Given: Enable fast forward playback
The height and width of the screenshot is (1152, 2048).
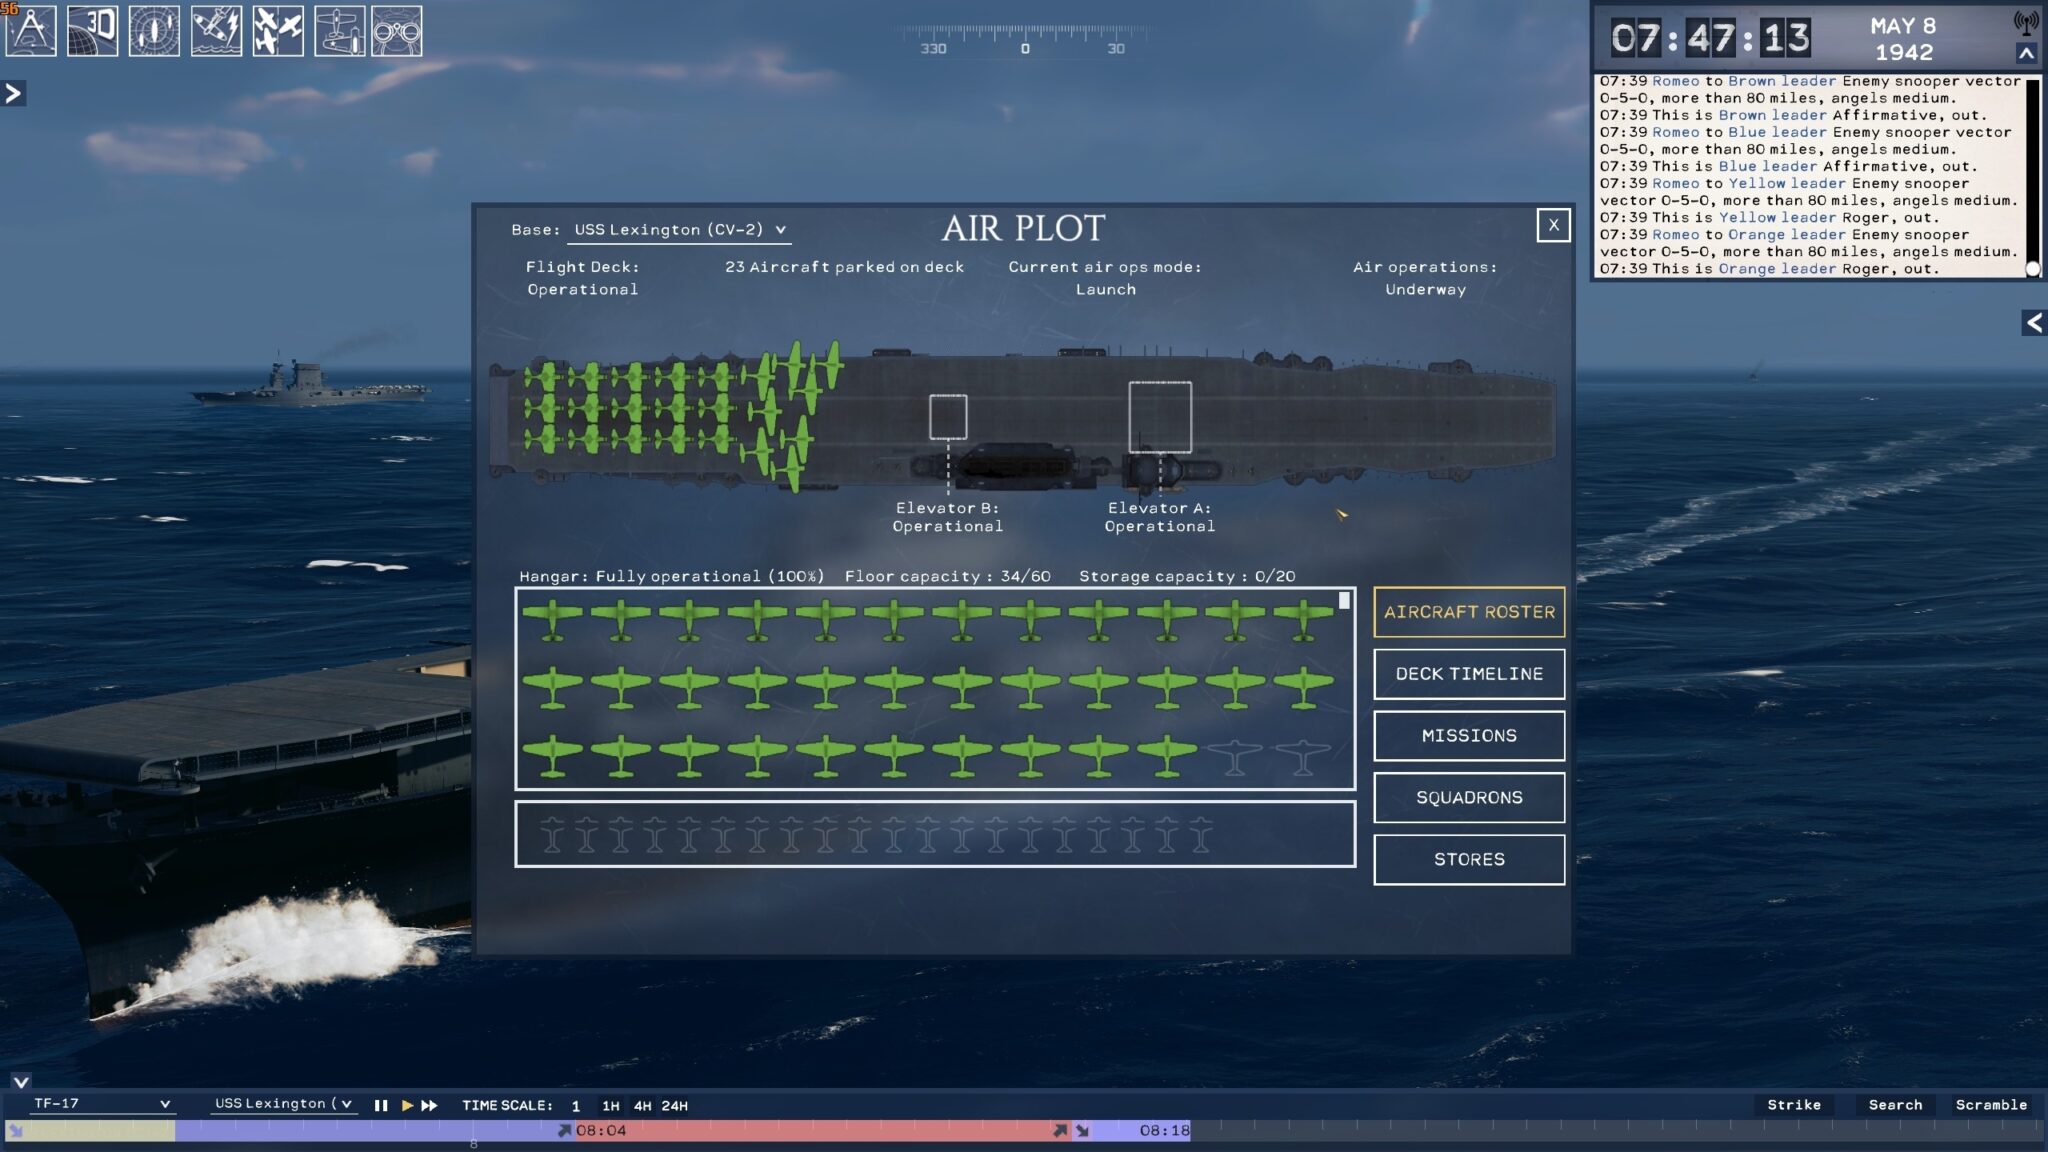Looking at the screenshot, I should click(429, 1105).
